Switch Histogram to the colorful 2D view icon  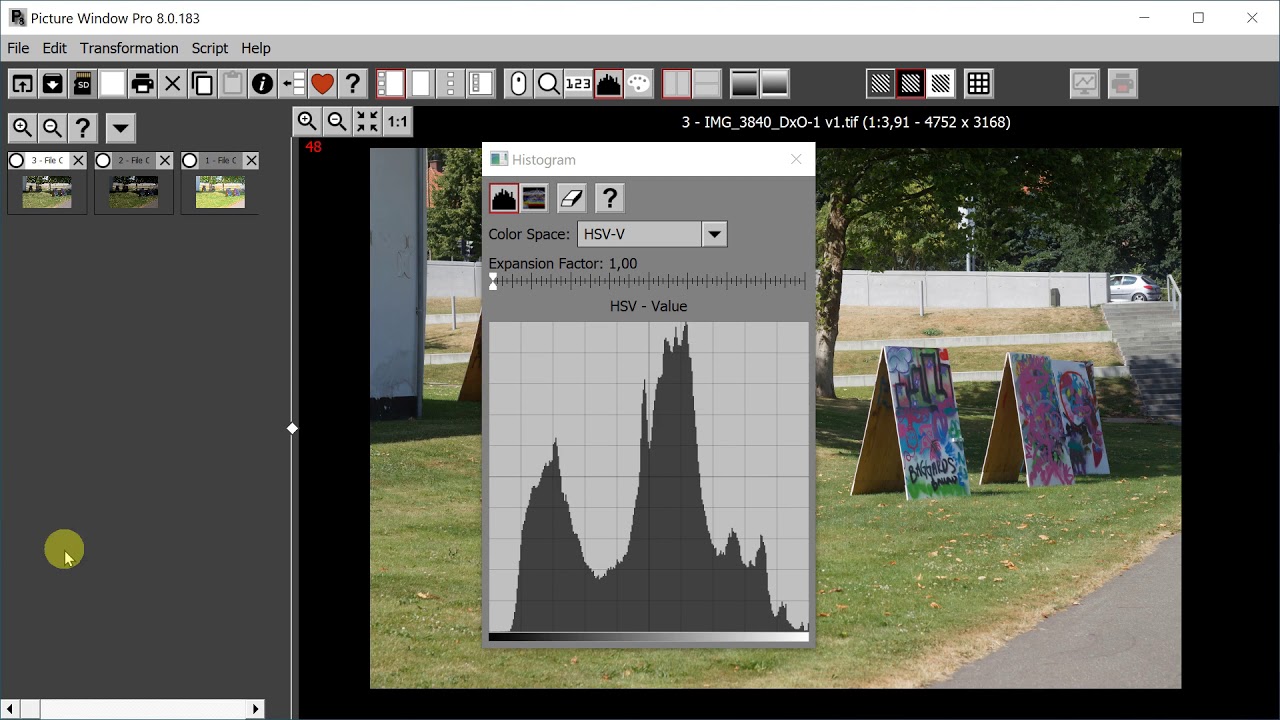coord(534,198)
